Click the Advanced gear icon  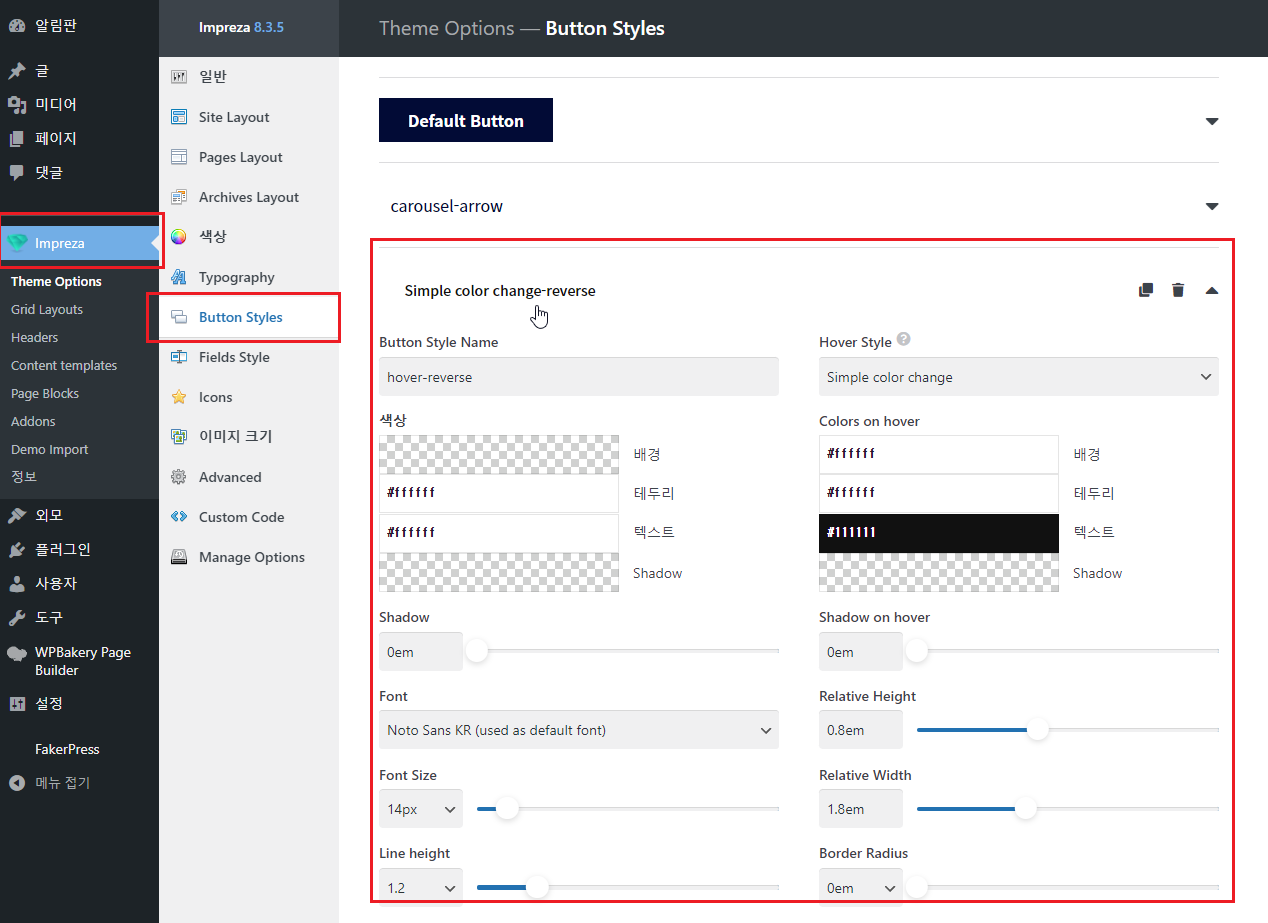(x=179, y=477)
